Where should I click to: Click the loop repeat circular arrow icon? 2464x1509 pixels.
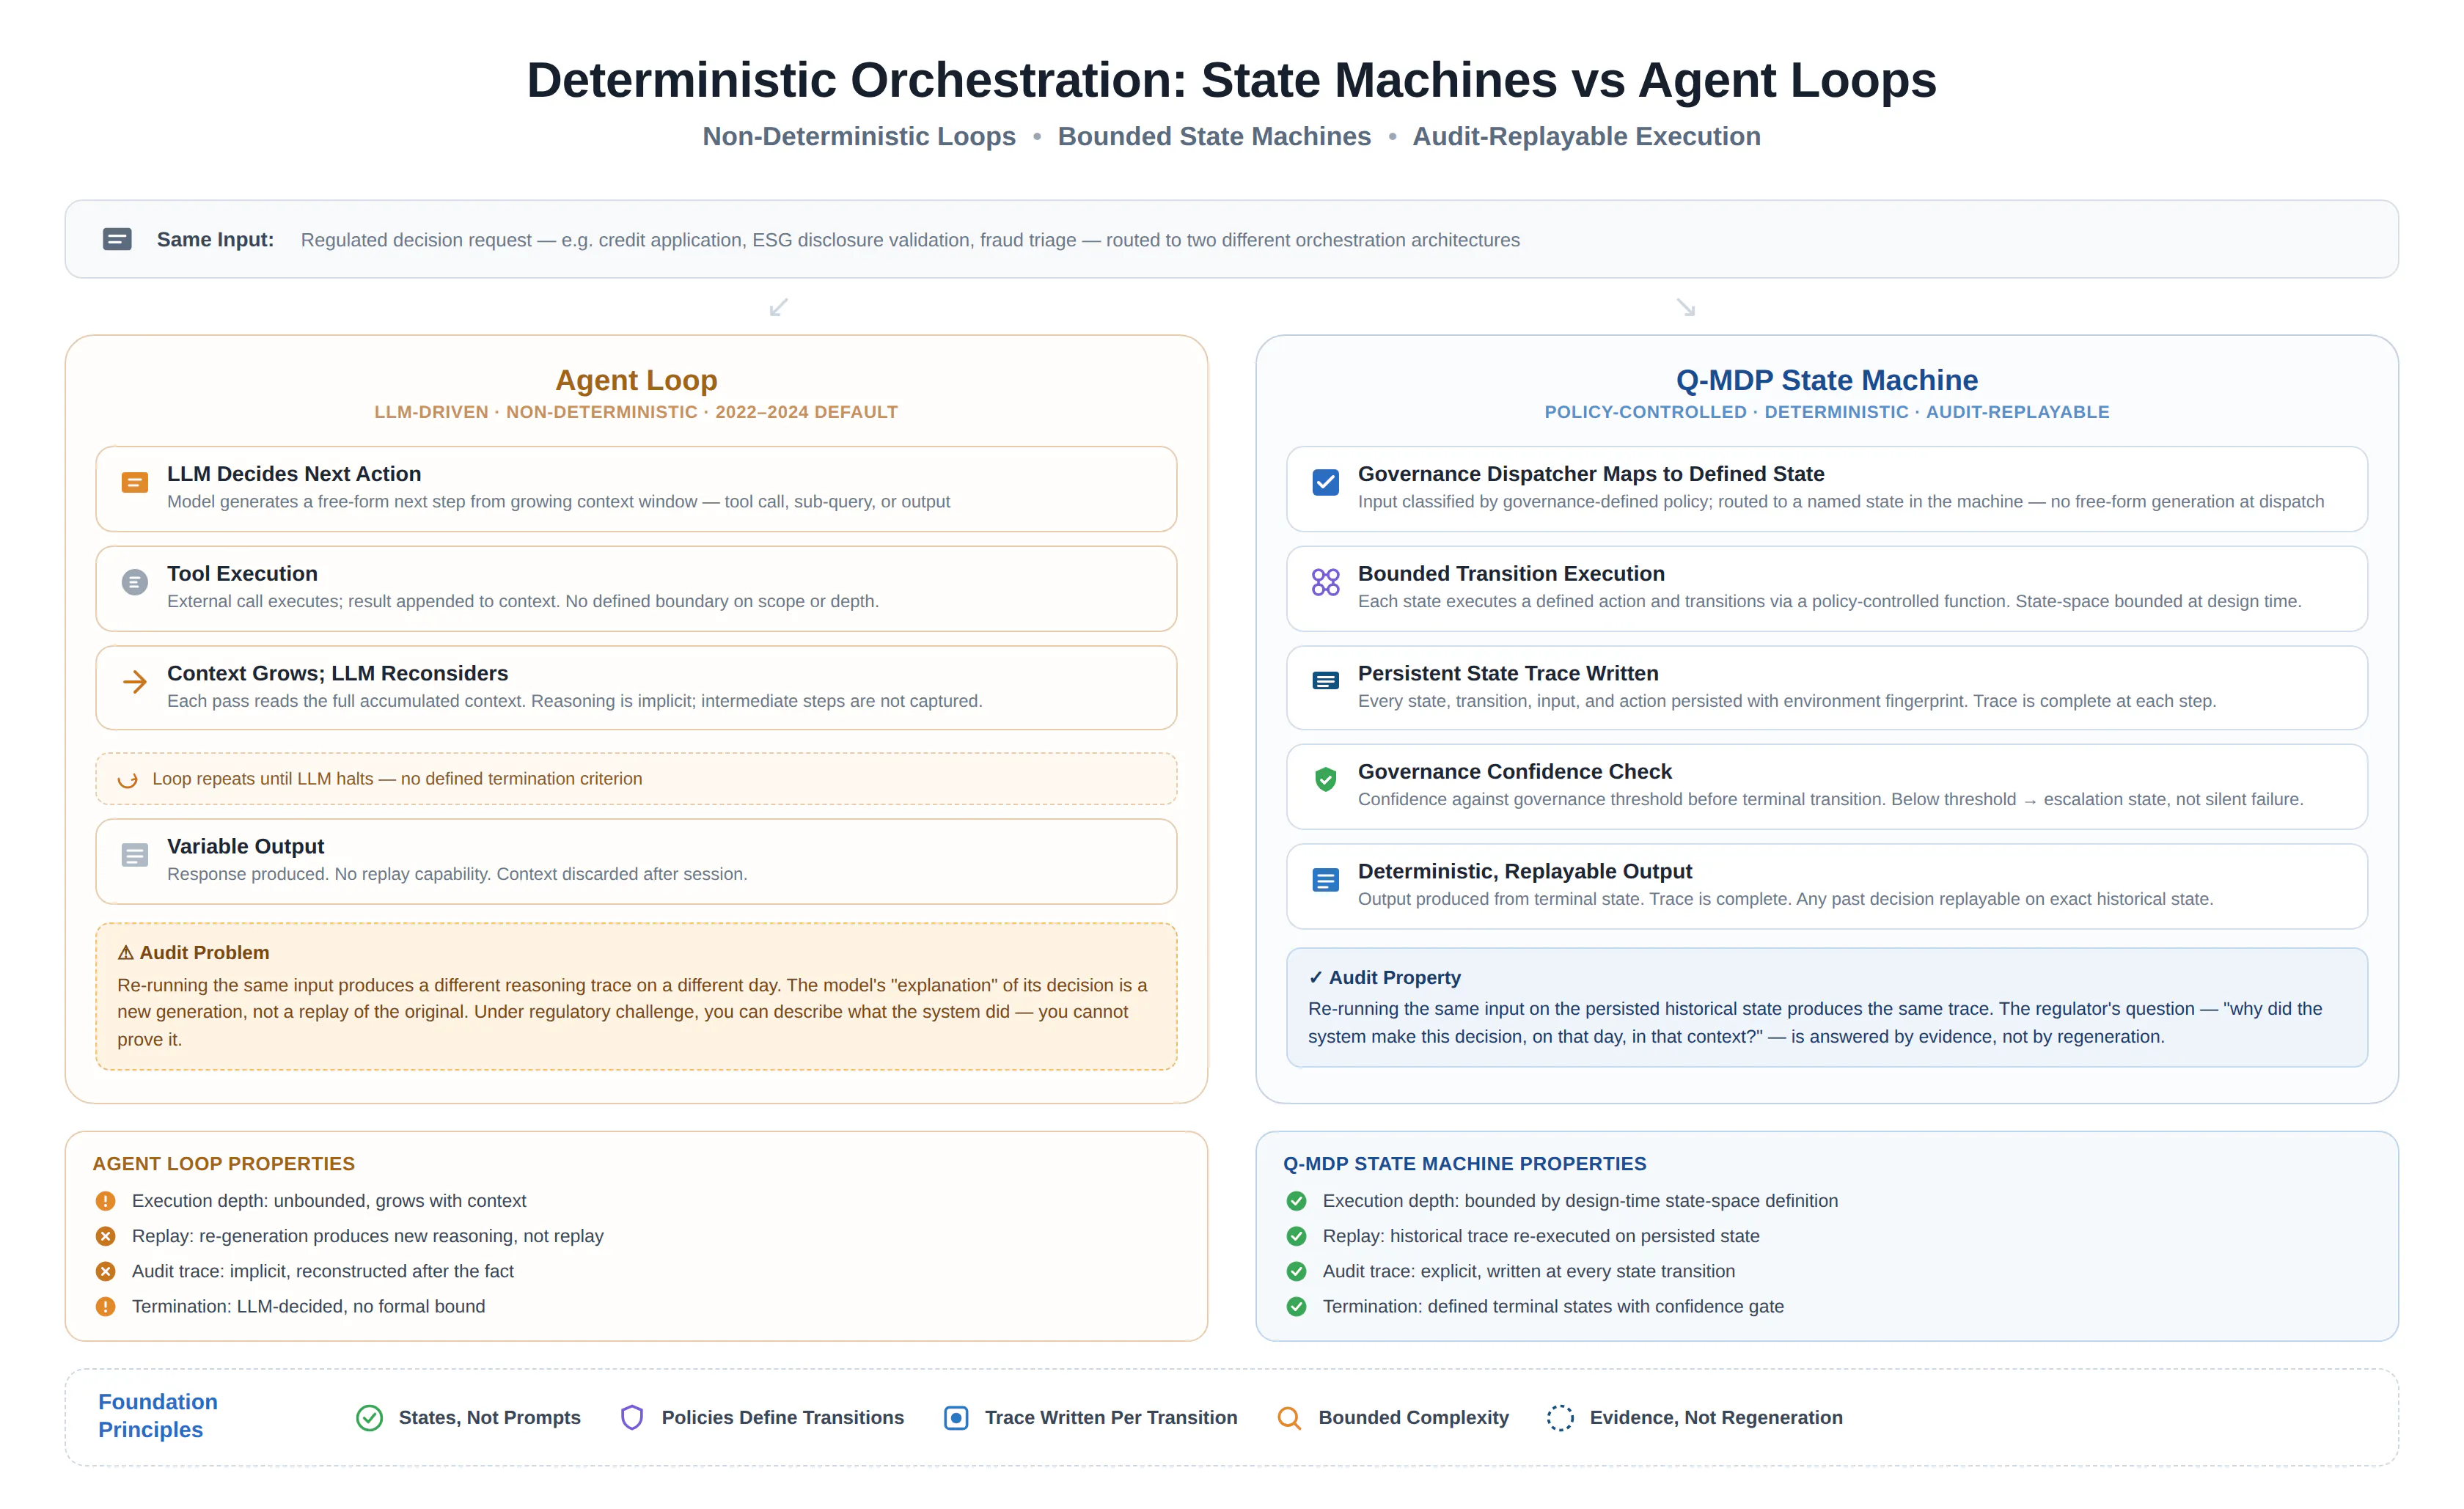(x=127, y=779)
